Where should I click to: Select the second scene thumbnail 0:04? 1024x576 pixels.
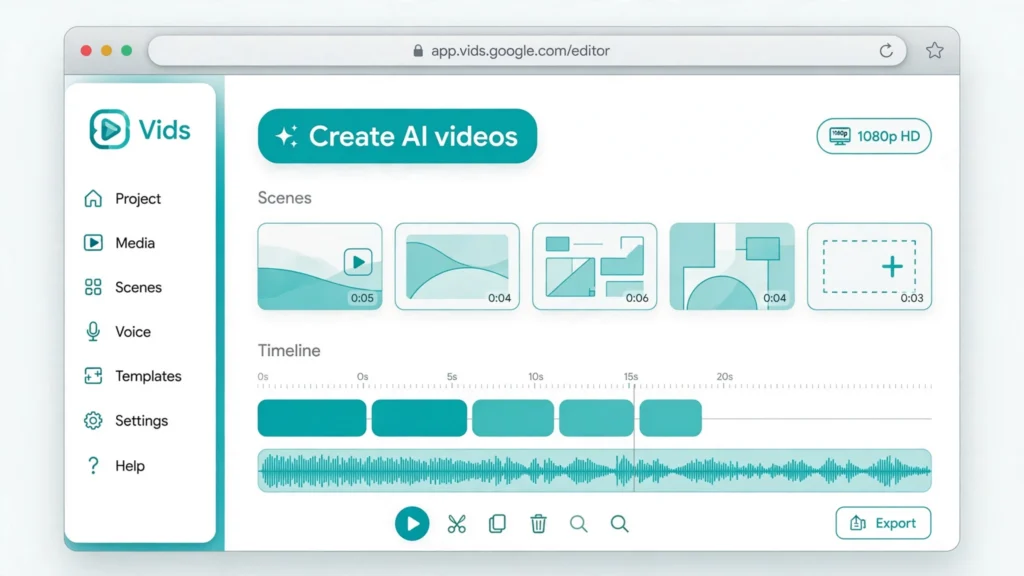457,266
